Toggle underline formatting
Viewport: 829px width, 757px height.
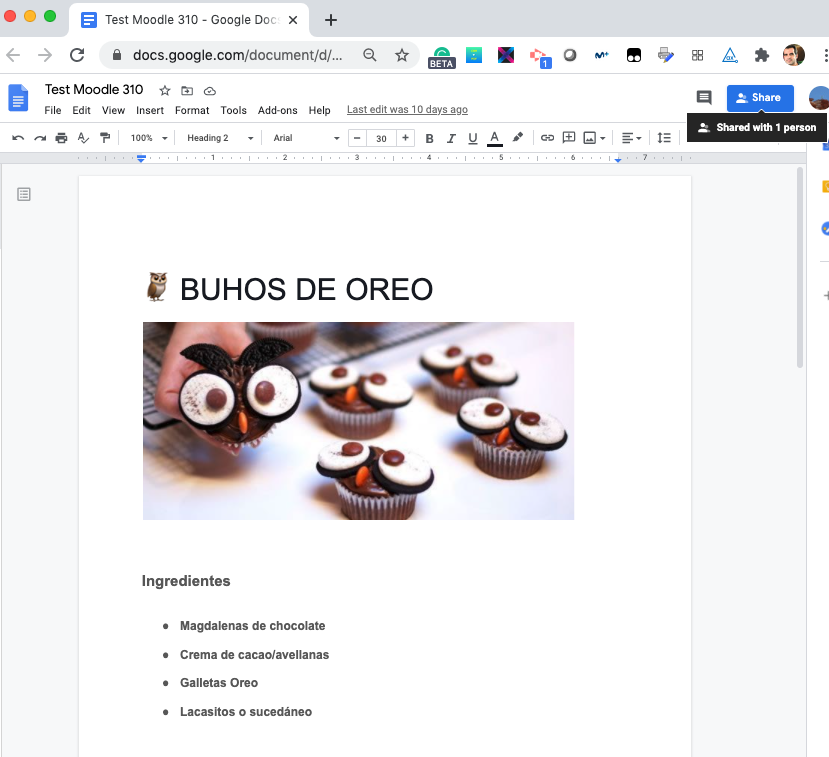(x=473, y=139)
